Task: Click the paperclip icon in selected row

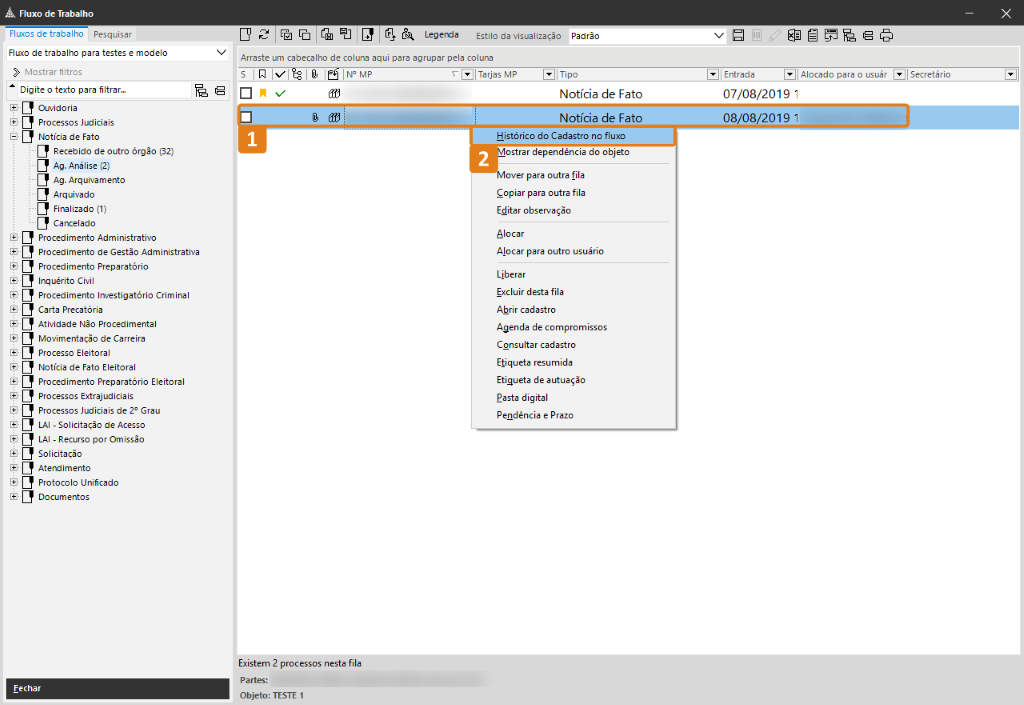Action: click(x=315, y=118)
